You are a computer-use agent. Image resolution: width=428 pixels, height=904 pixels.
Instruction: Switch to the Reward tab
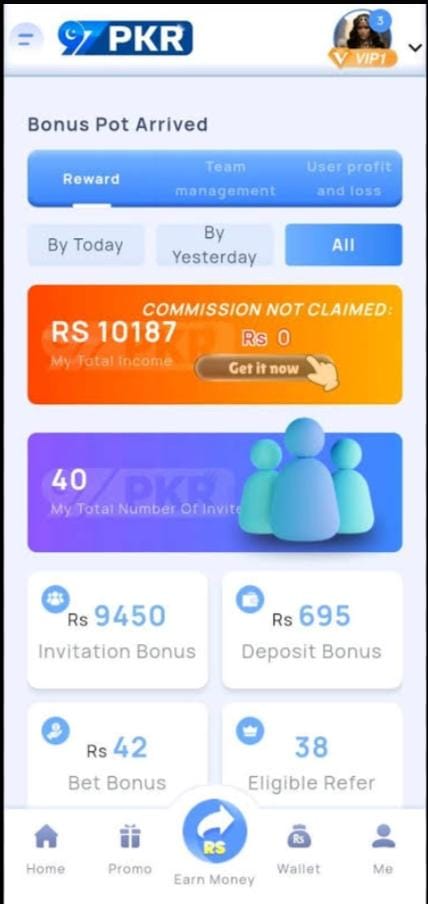[91, 179]
